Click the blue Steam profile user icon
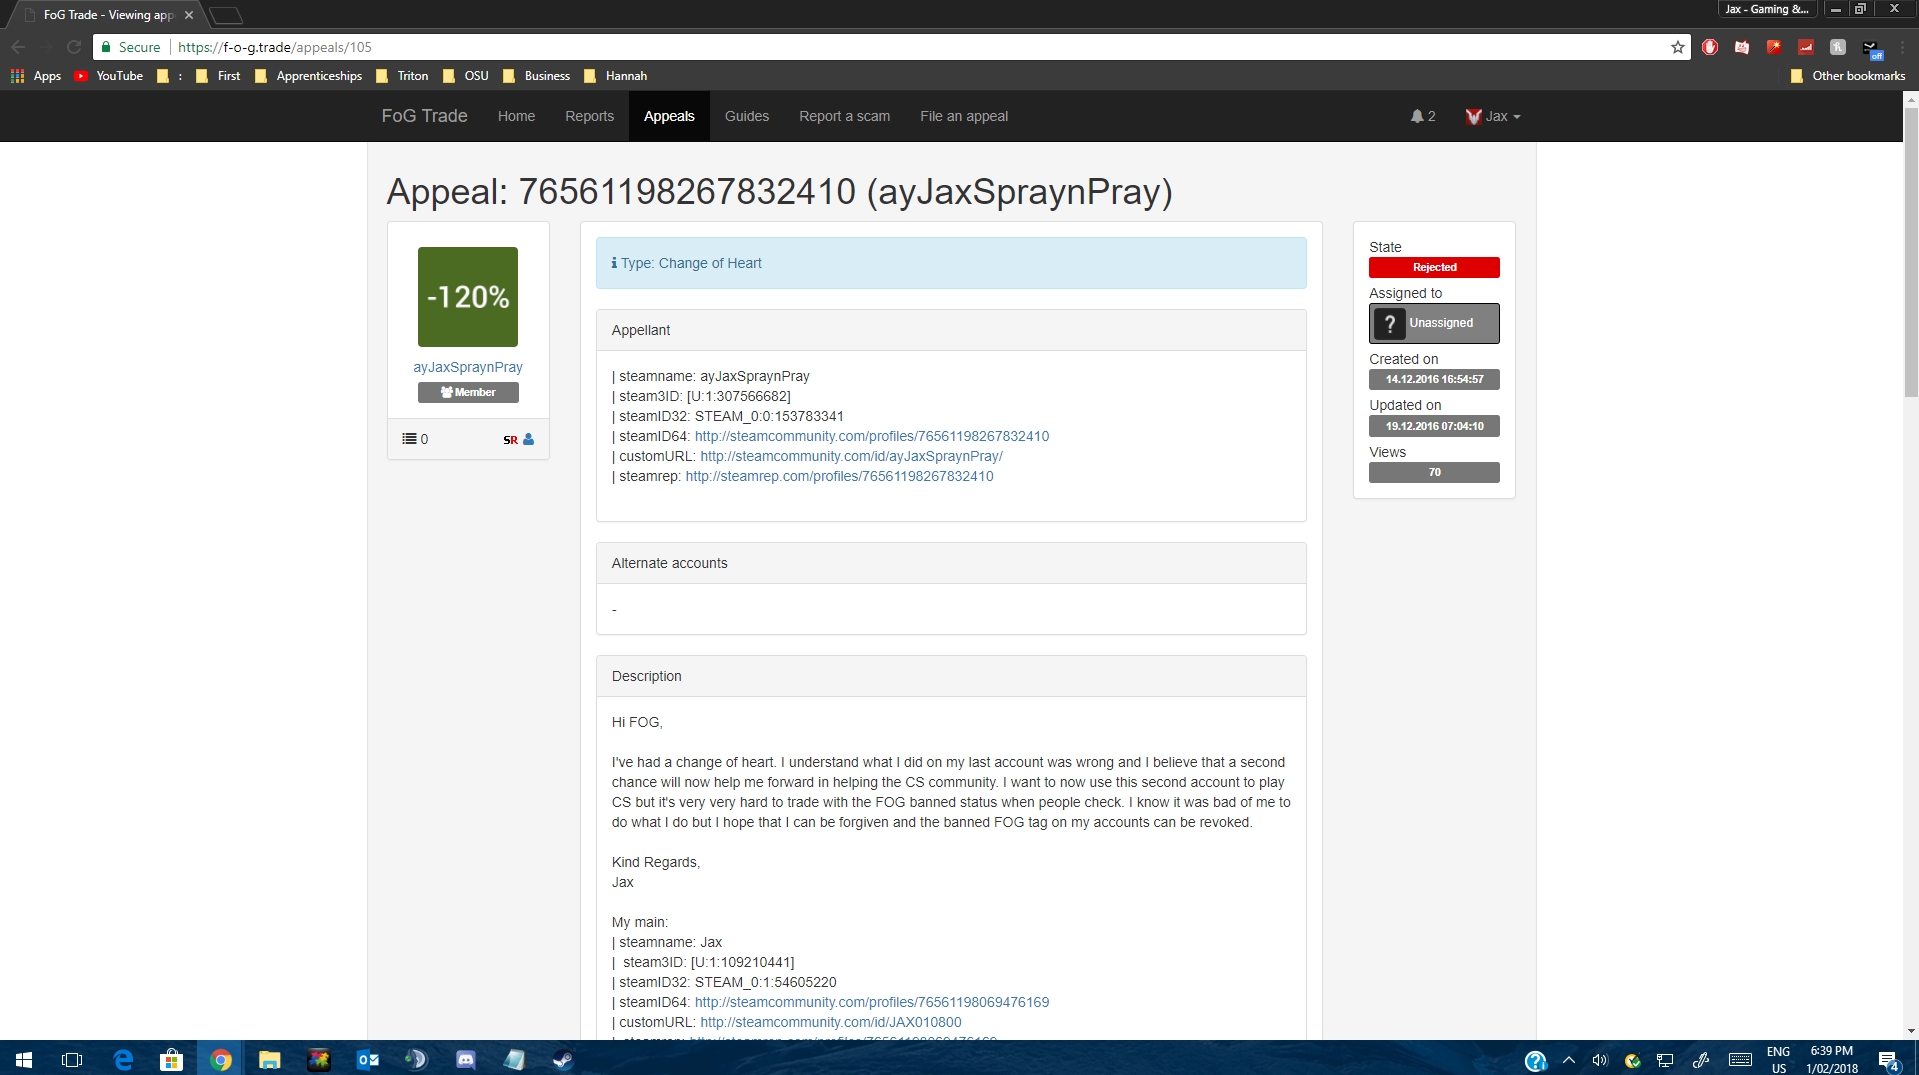The height and width of the screenshot is (1075, 1919). (x=529, y=439)
